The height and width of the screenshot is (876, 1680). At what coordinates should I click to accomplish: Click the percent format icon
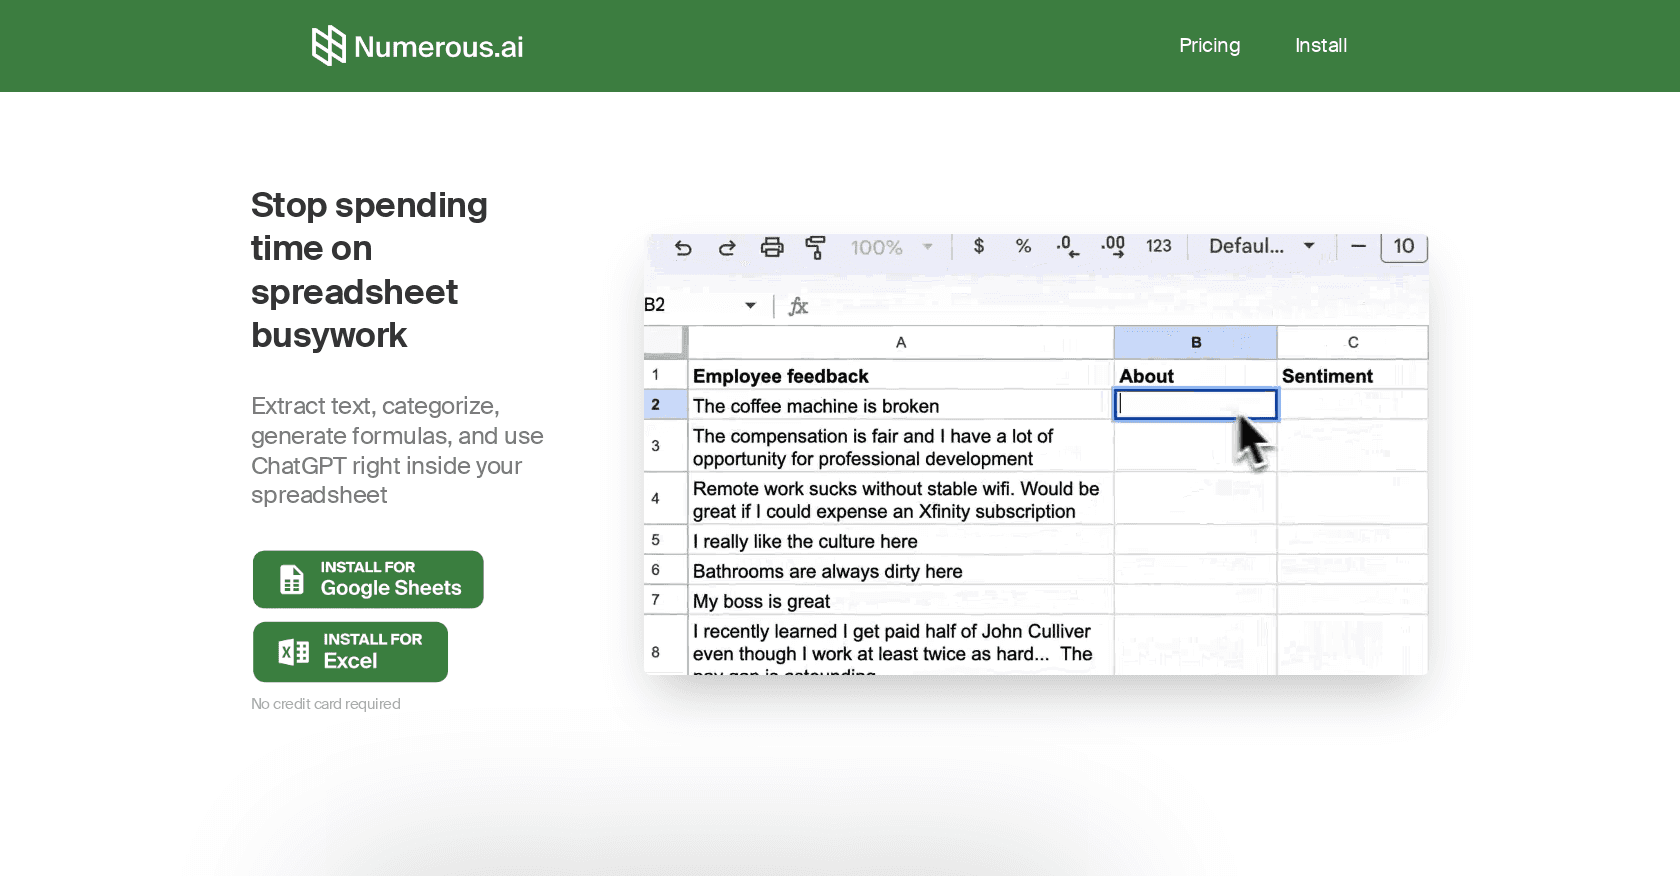click(x=1023, y=246)
